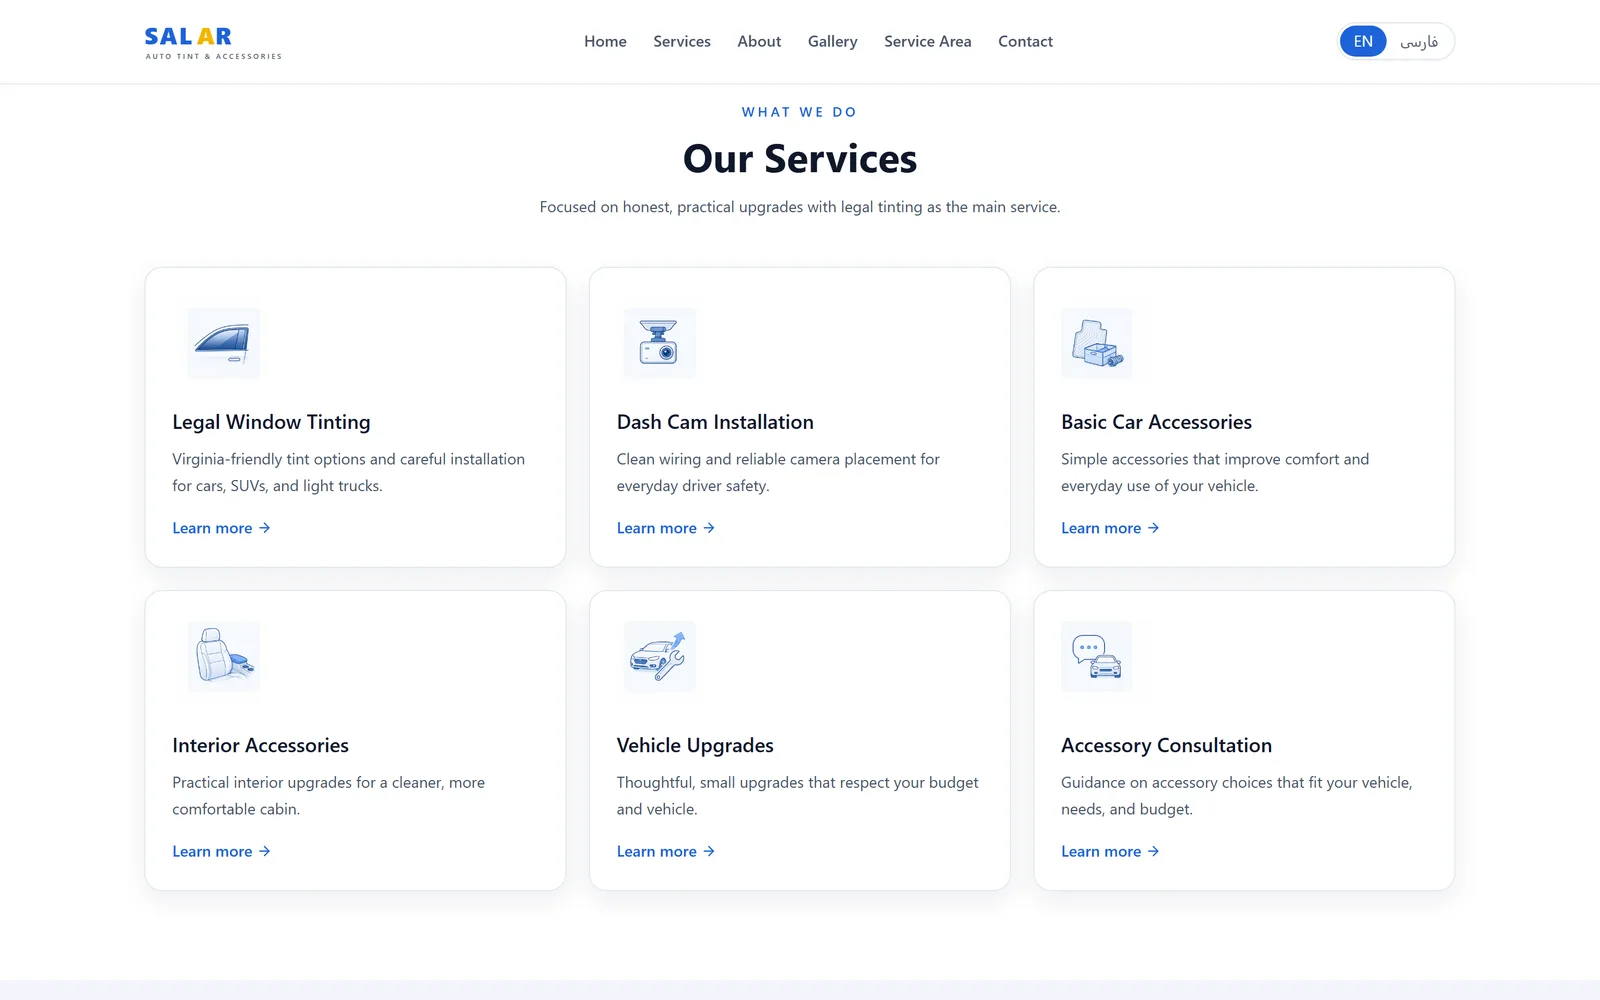This screenshot has width=1600, height=1000.
Task: Learn more about Basic Car Accessories
Action: (x=1110, y=528)
